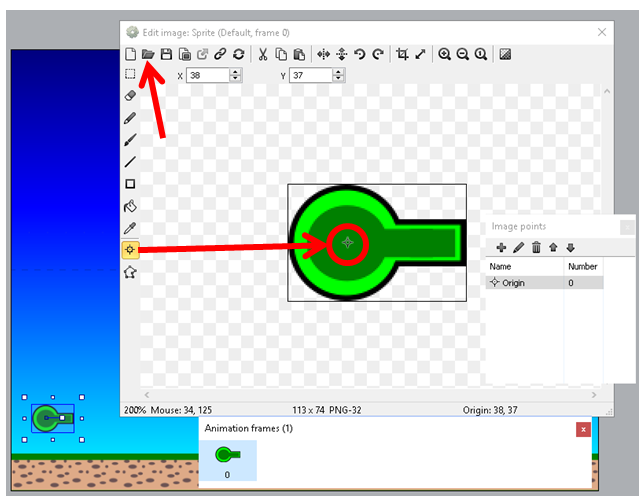Select the Eraser tool

[x=130, y=96]
